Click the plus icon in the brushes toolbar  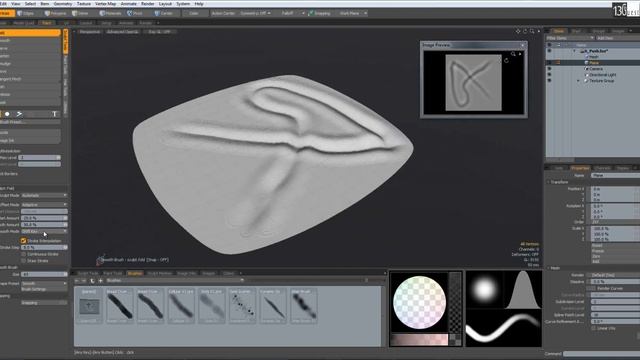click(x=100, y=280)
